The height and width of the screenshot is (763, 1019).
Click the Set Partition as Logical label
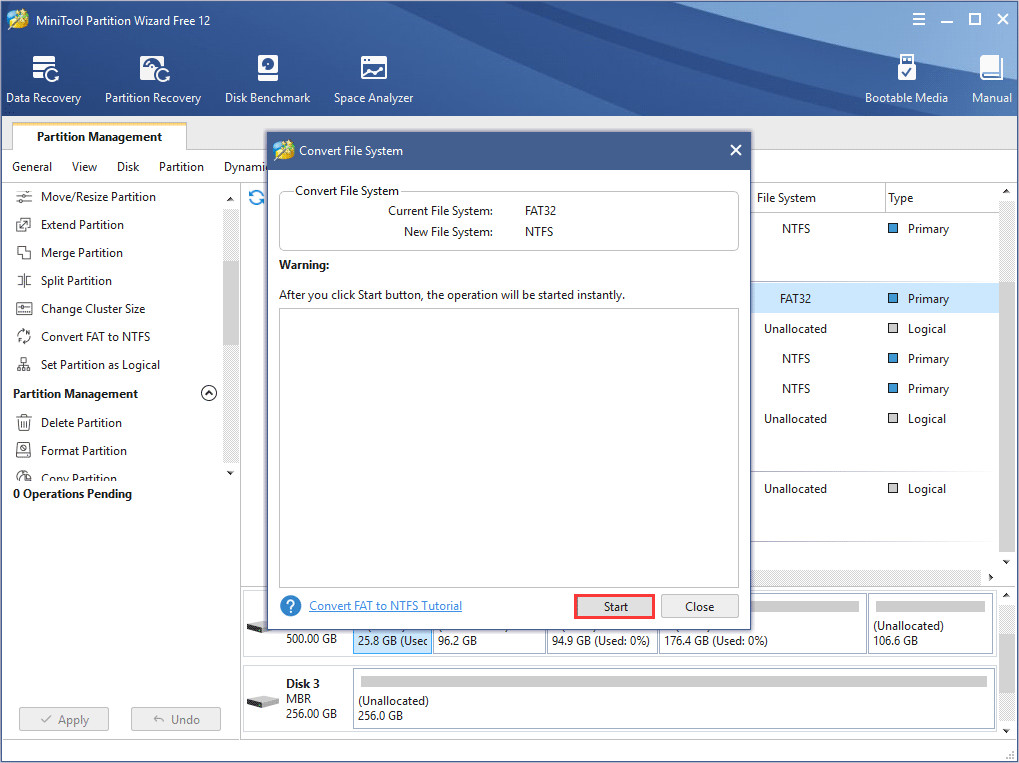pos(100,365)
